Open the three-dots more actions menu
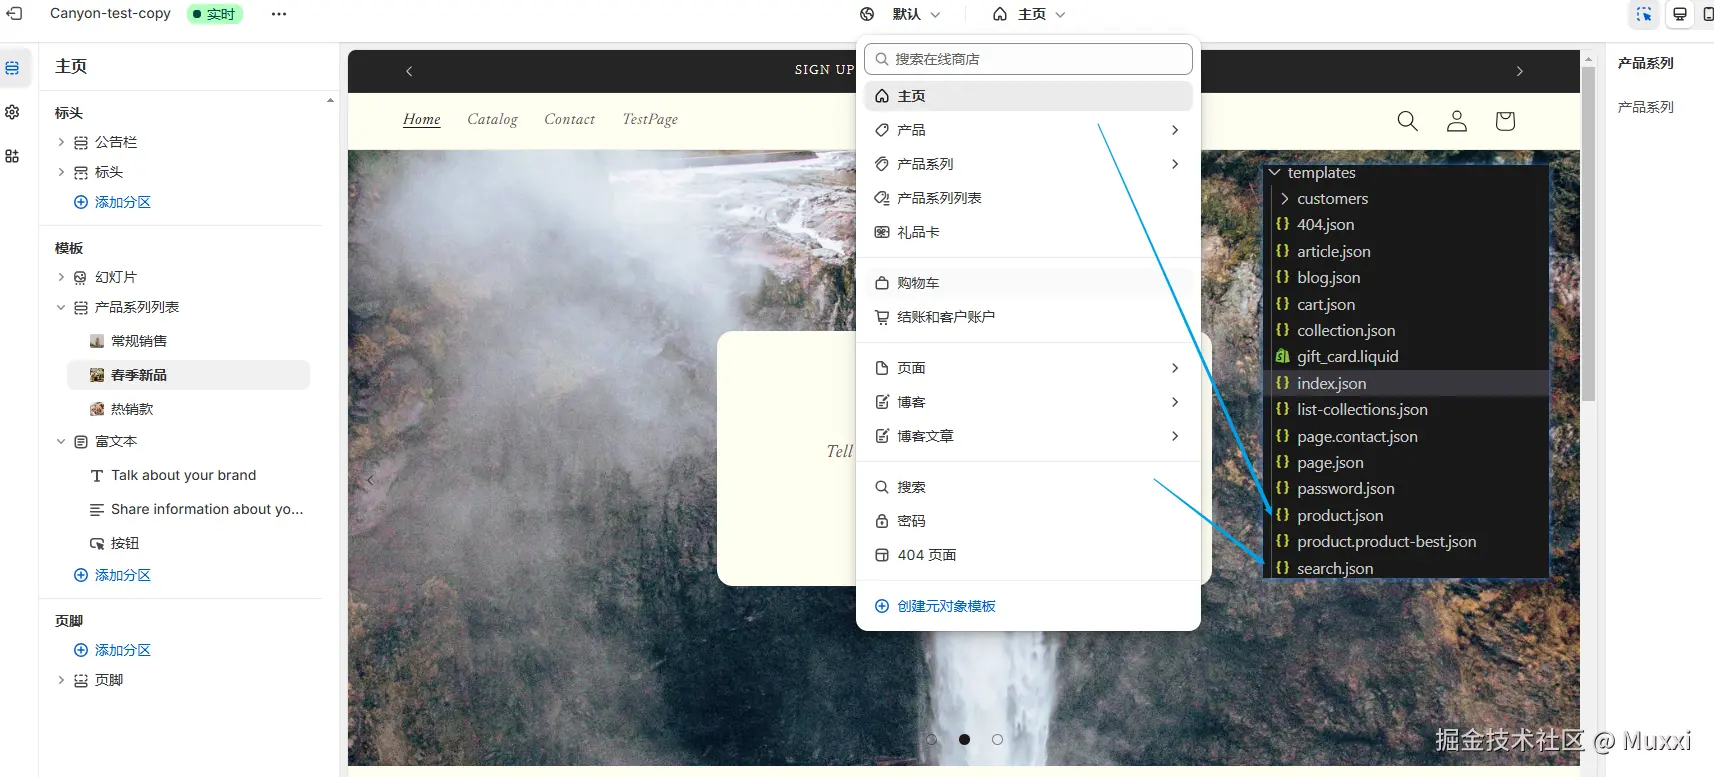The image size is (1714, 777). pyautogui.click(x=279, y=14)
